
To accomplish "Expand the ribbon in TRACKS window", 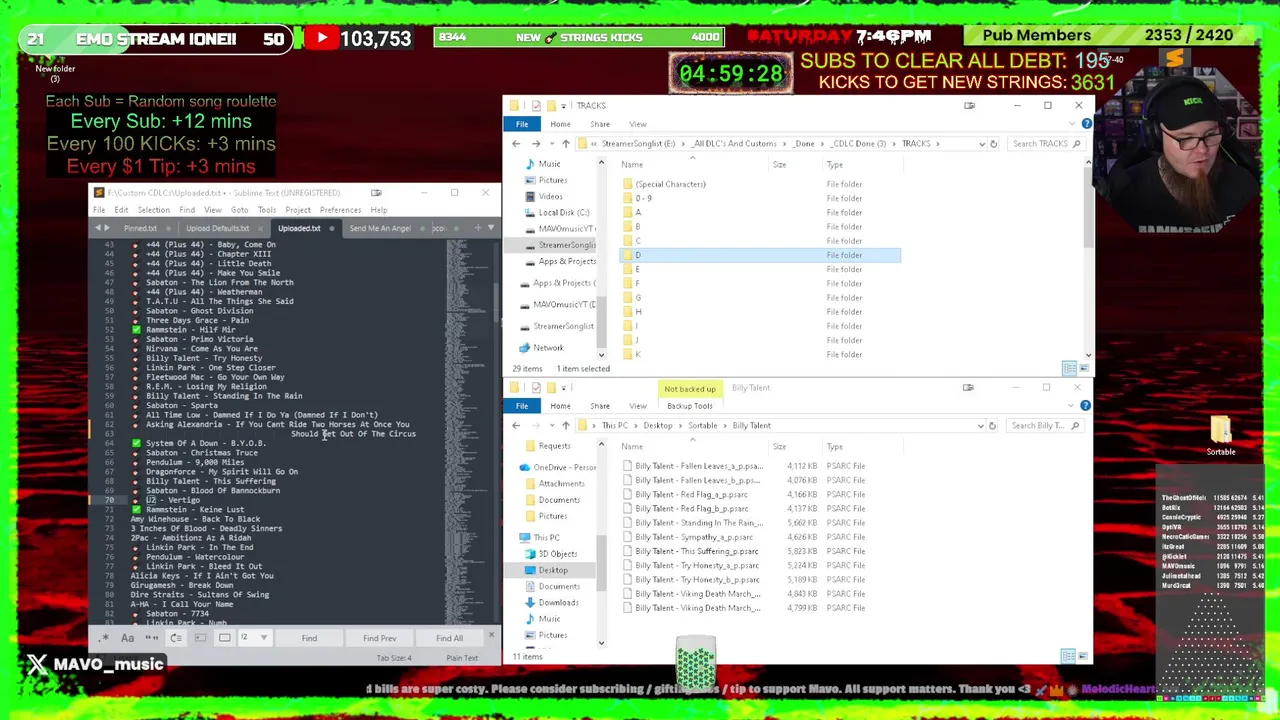I will click(x=1074, y=124).
